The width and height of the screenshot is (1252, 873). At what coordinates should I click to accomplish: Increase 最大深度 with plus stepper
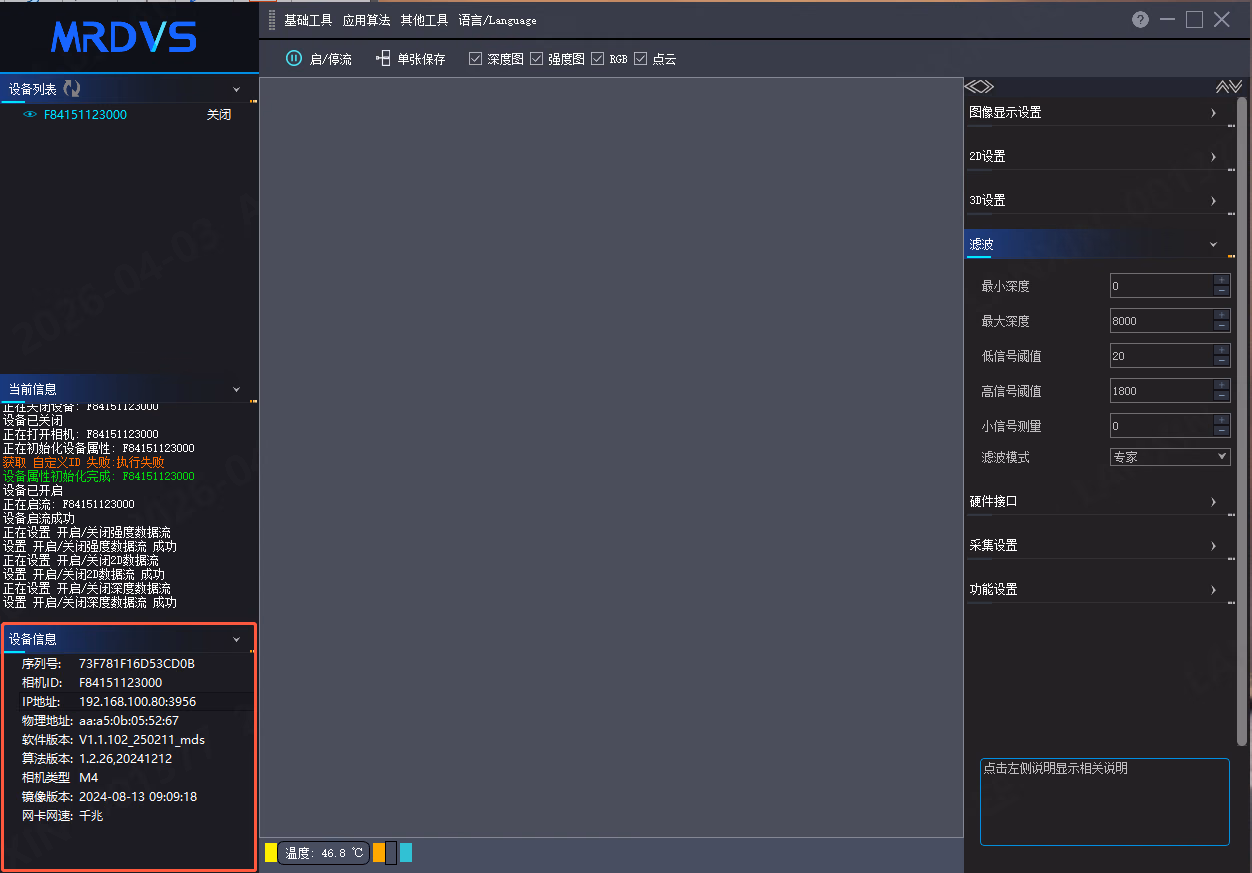[x=1221, y=315]
